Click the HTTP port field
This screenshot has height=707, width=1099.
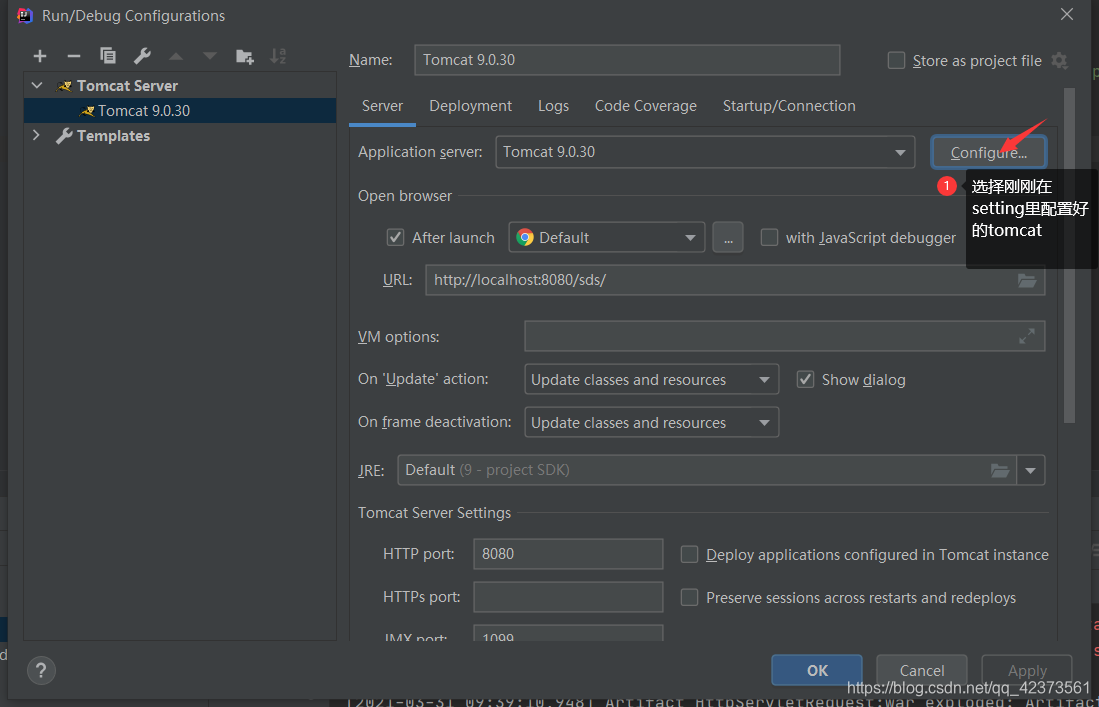pyautogui.click(x=568, y=554)
